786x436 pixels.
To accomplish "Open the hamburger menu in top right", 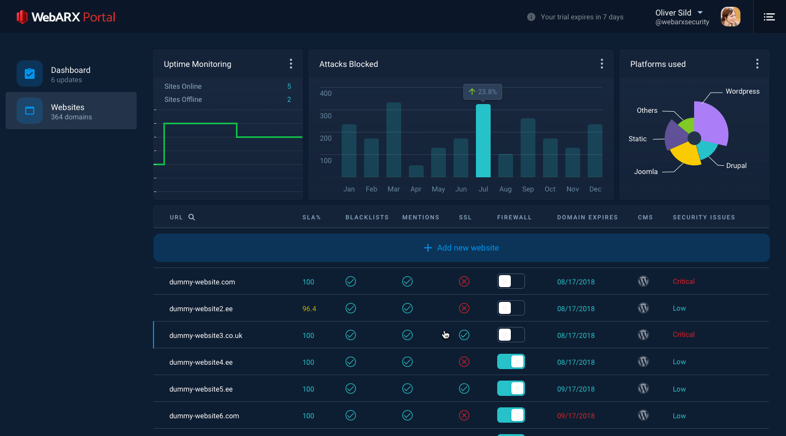I will [x=769, y=17].
